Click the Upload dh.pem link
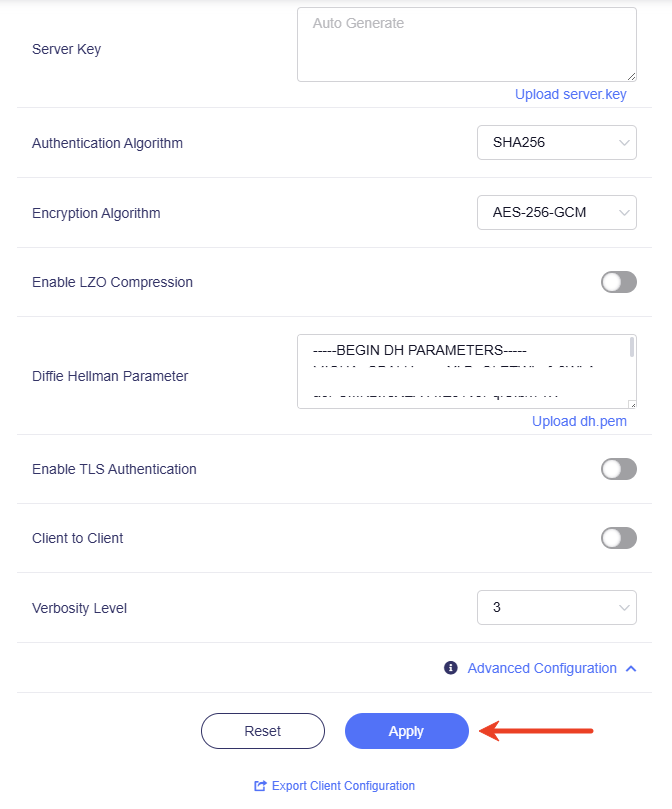The image size is (672, 809). pos(579,421)
